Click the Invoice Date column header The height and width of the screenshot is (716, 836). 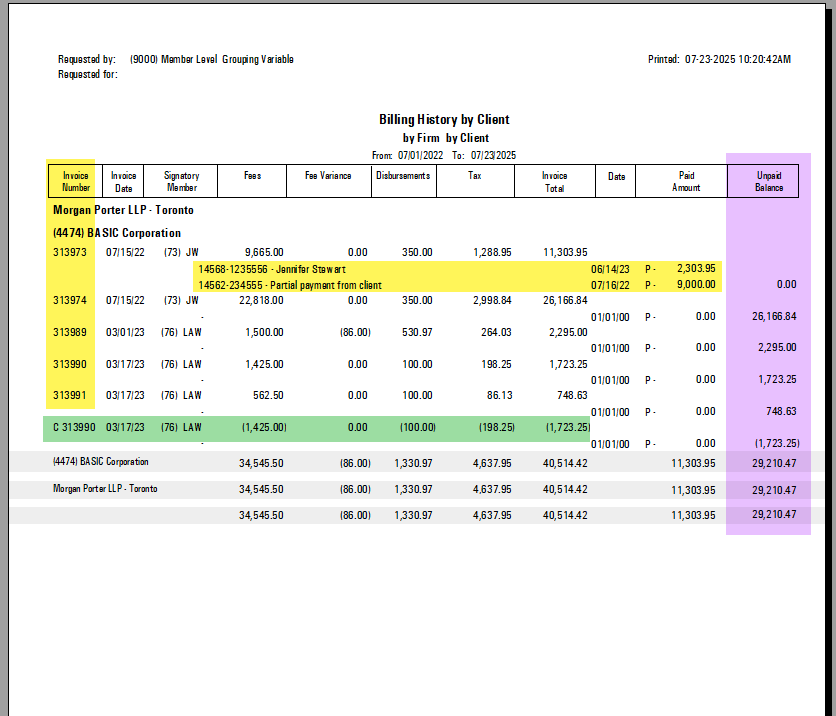123,181
